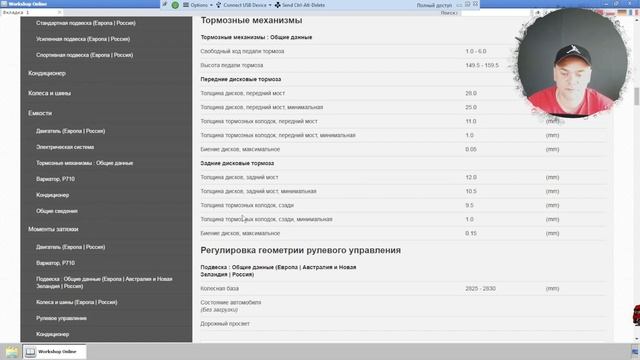Open the Connect USB Device dropdown
Viewport: 640px width, 360px height.
[243, 5]
